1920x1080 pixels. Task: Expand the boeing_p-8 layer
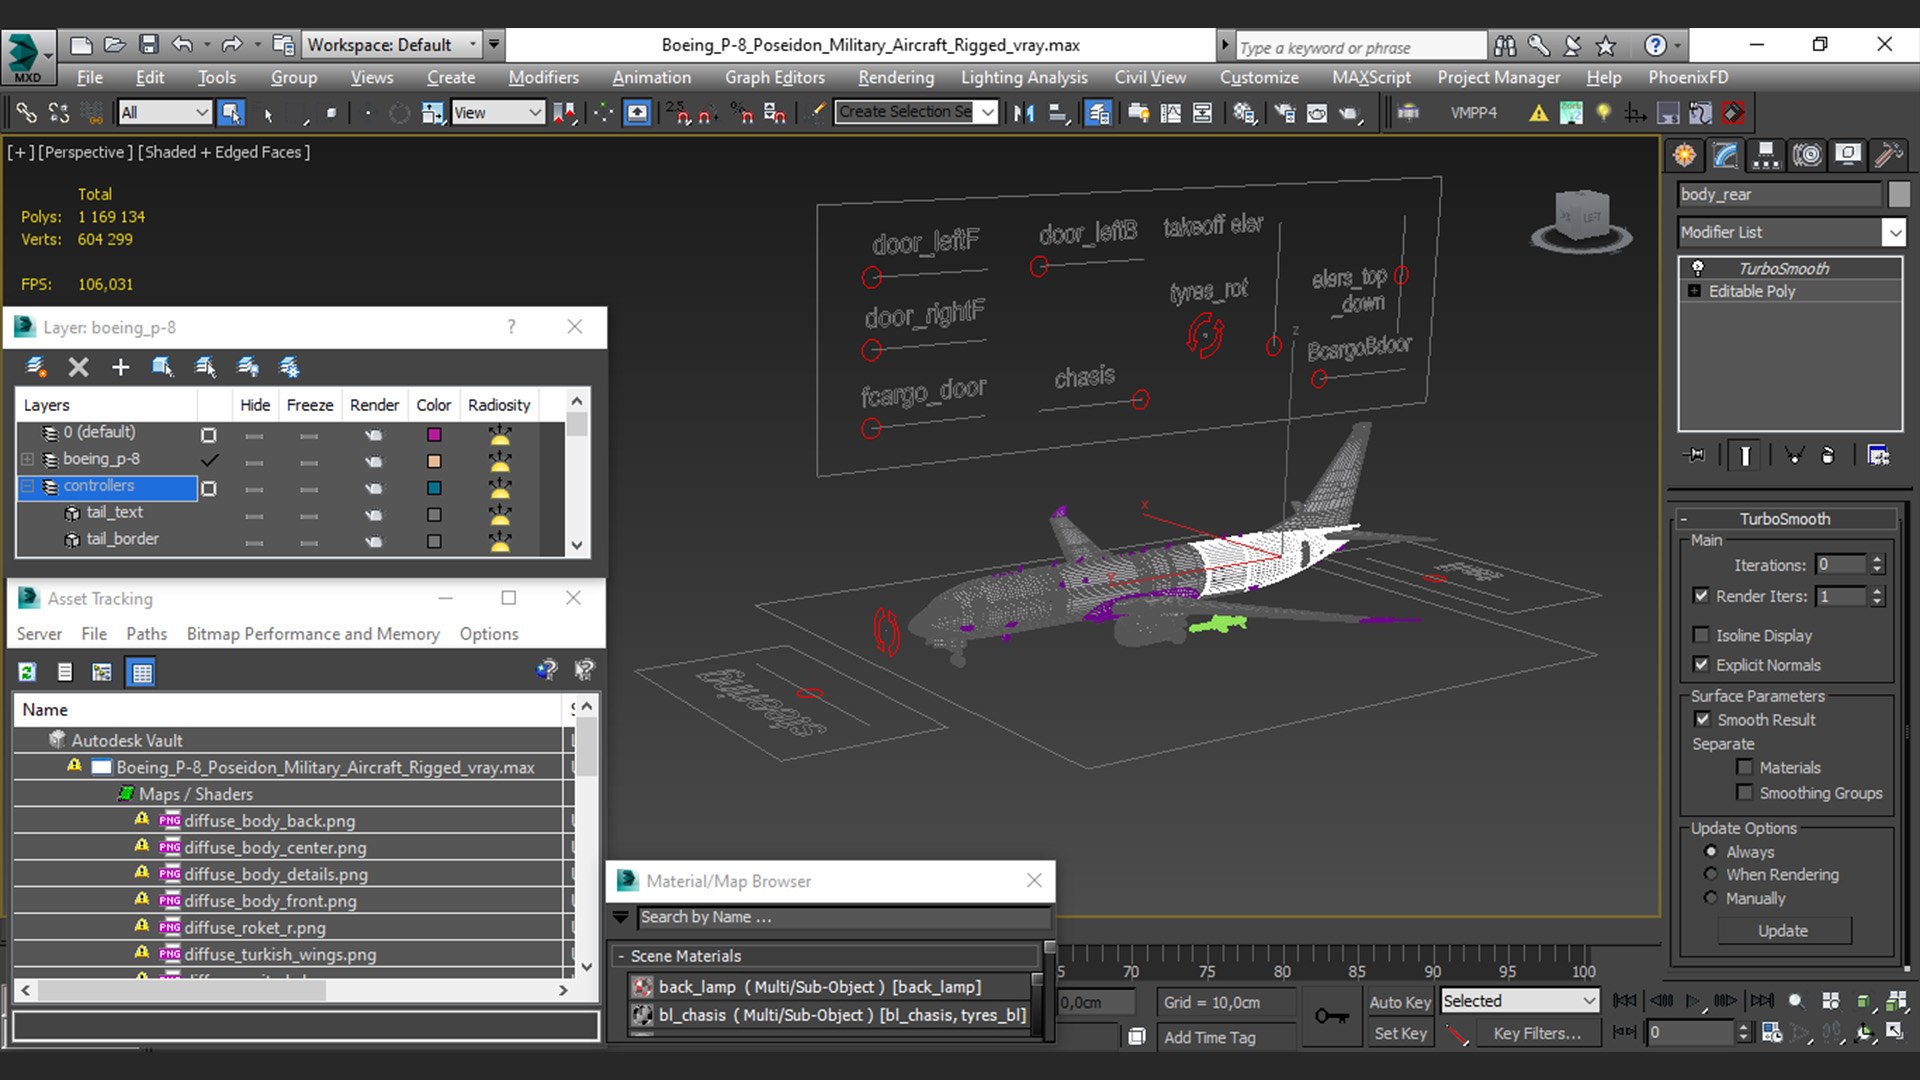pos(28,459)
